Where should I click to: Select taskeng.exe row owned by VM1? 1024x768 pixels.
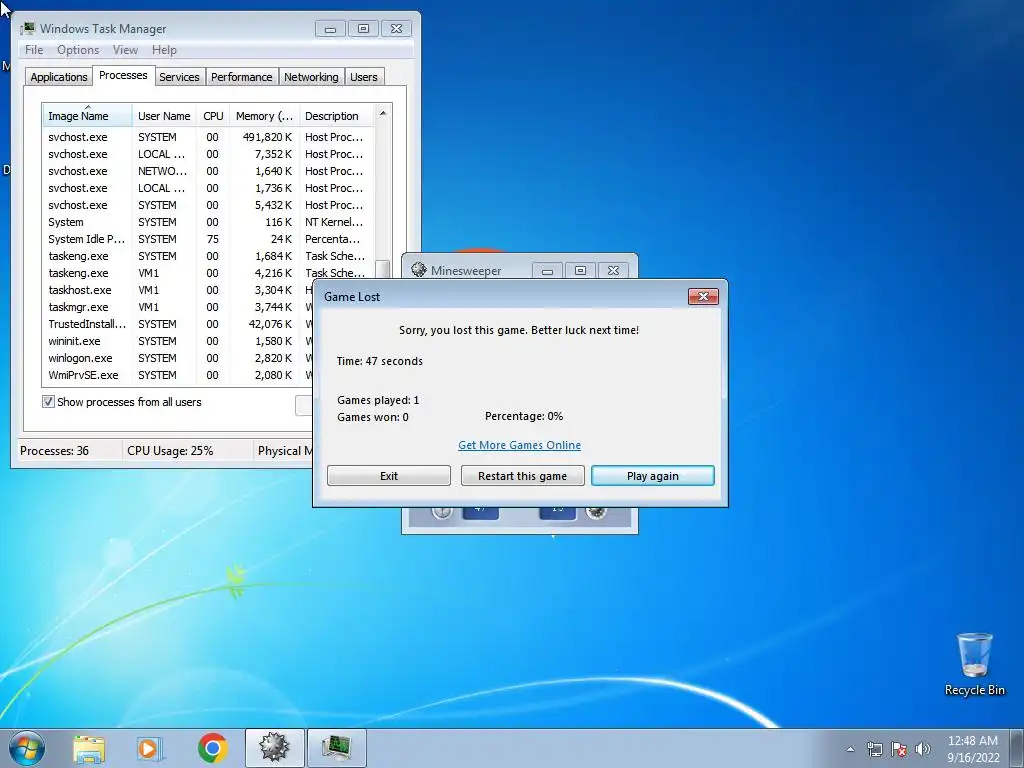(208, 273)
